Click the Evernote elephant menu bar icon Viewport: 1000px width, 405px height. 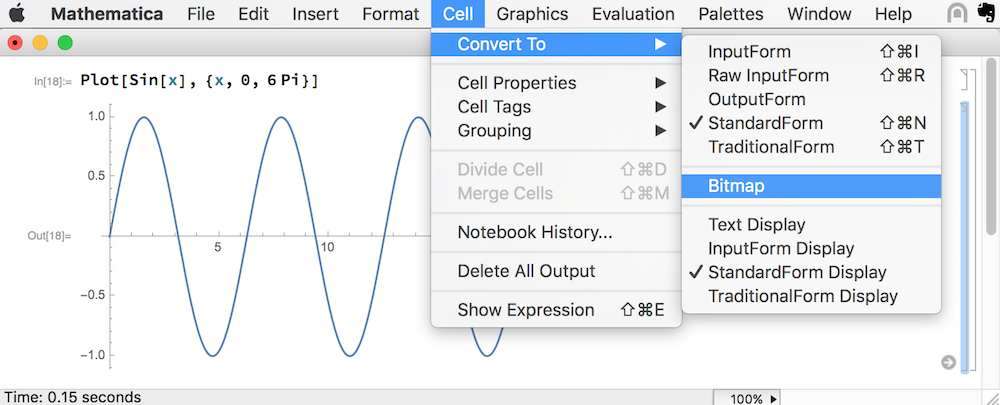984,14
